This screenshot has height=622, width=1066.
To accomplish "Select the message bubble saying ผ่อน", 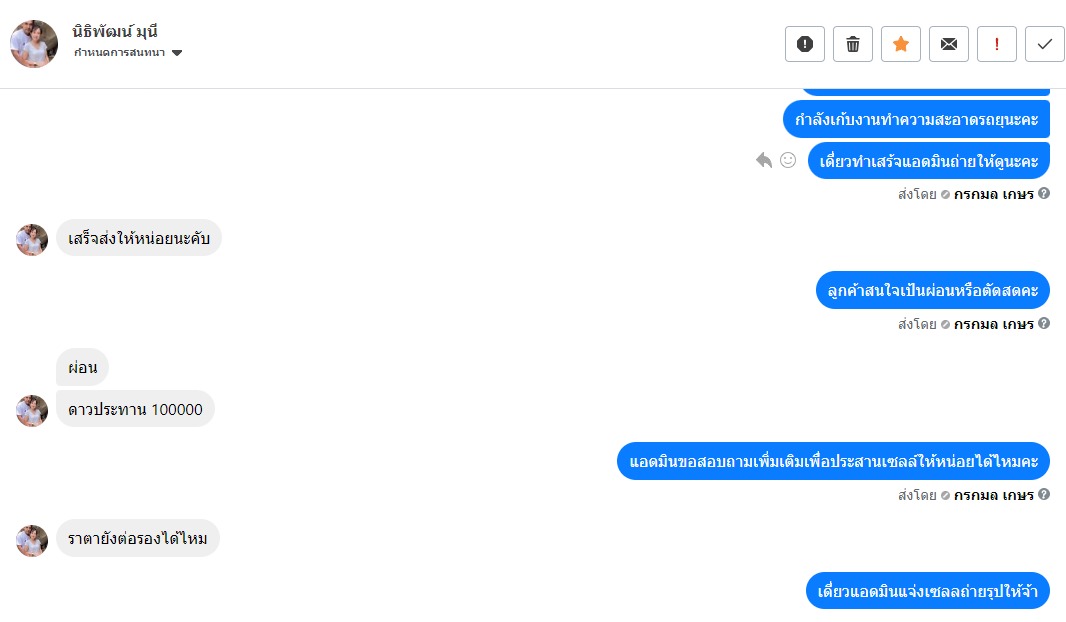I will [82, 368].
